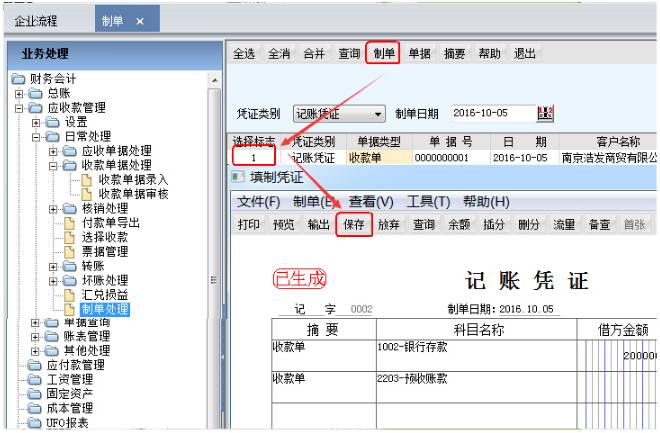
Task: Select 全选 to select all records
Action: coord(245,53)
